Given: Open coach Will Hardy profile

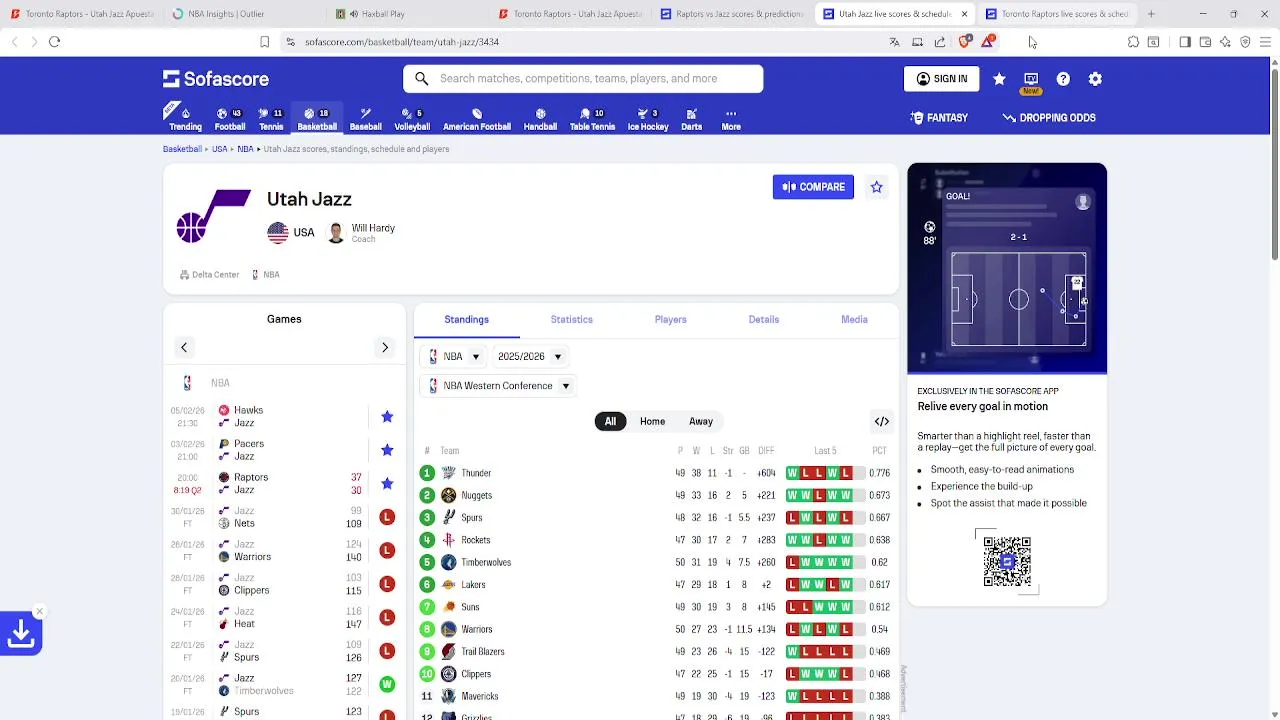Looking at the screenshot, I should tap(363, 232).
